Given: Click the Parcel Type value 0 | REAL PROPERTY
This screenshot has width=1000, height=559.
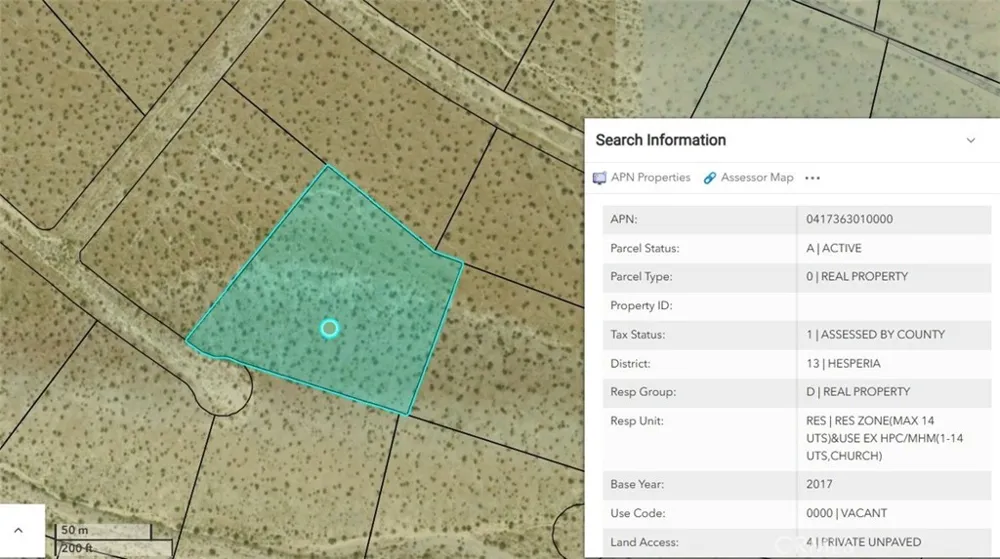Looking at the screenshot, I should (x=857, y=277).
